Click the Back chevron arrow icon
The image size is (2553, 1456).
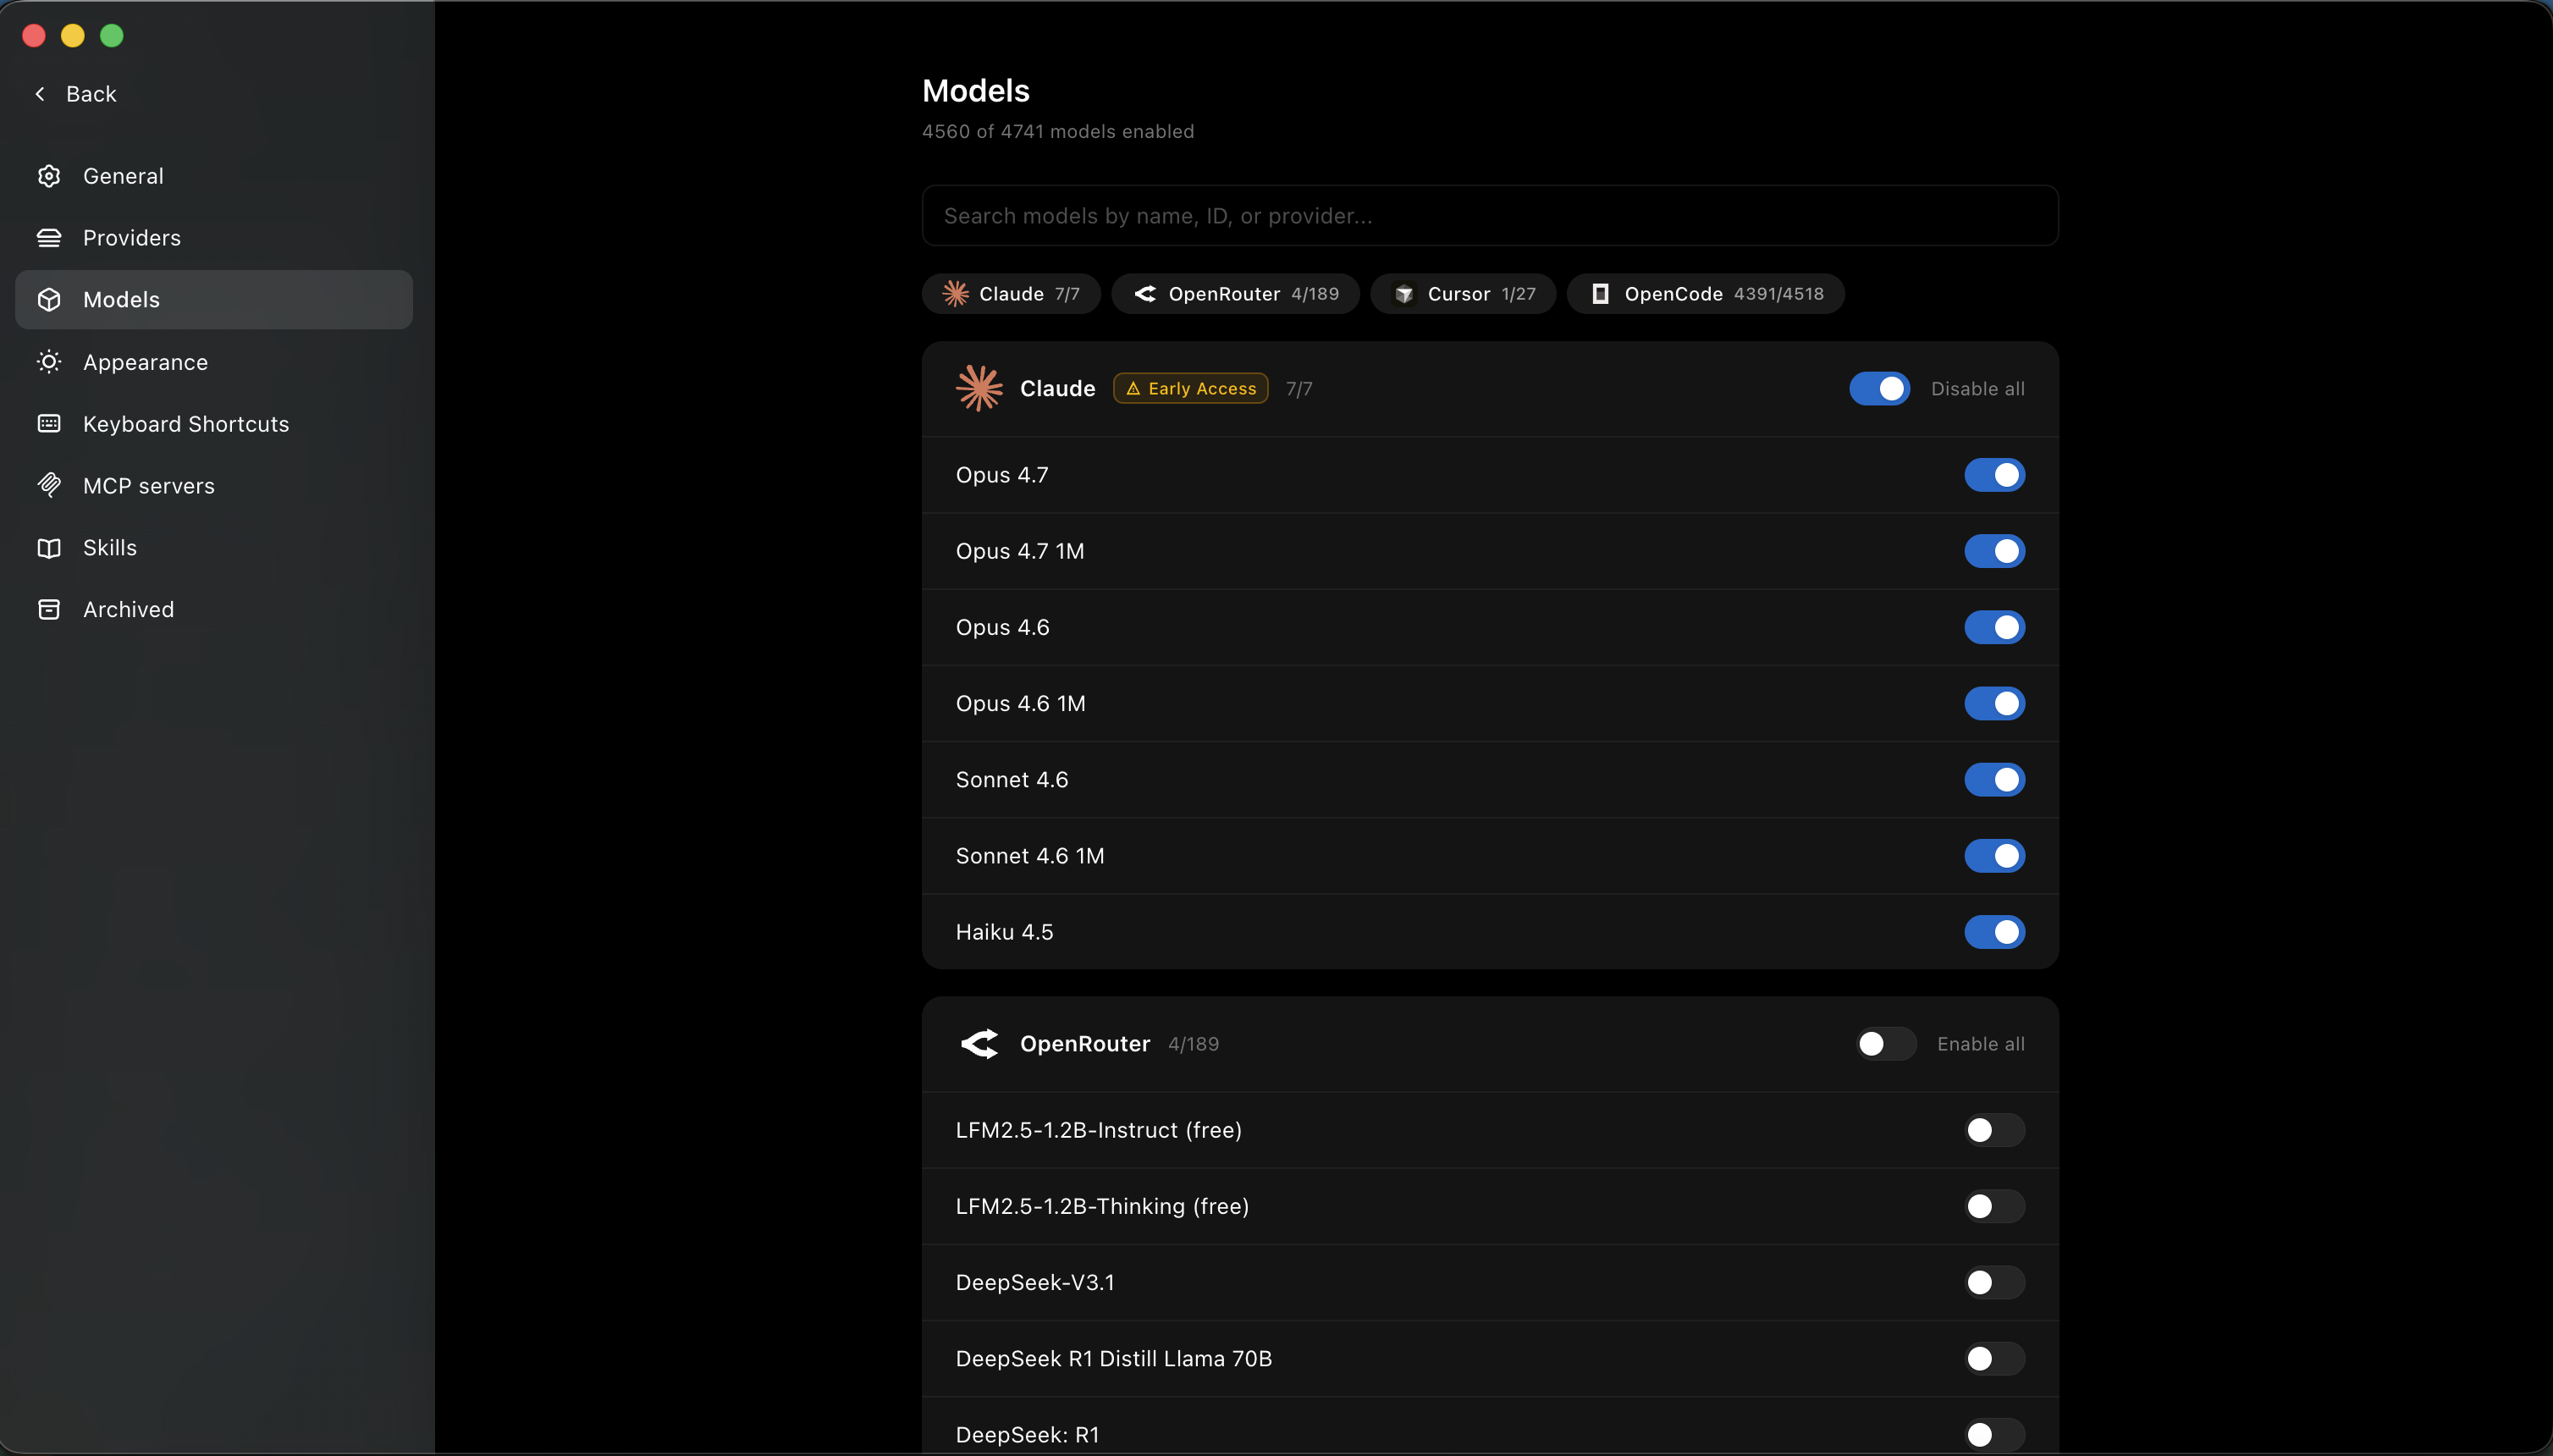coord(40,94)
